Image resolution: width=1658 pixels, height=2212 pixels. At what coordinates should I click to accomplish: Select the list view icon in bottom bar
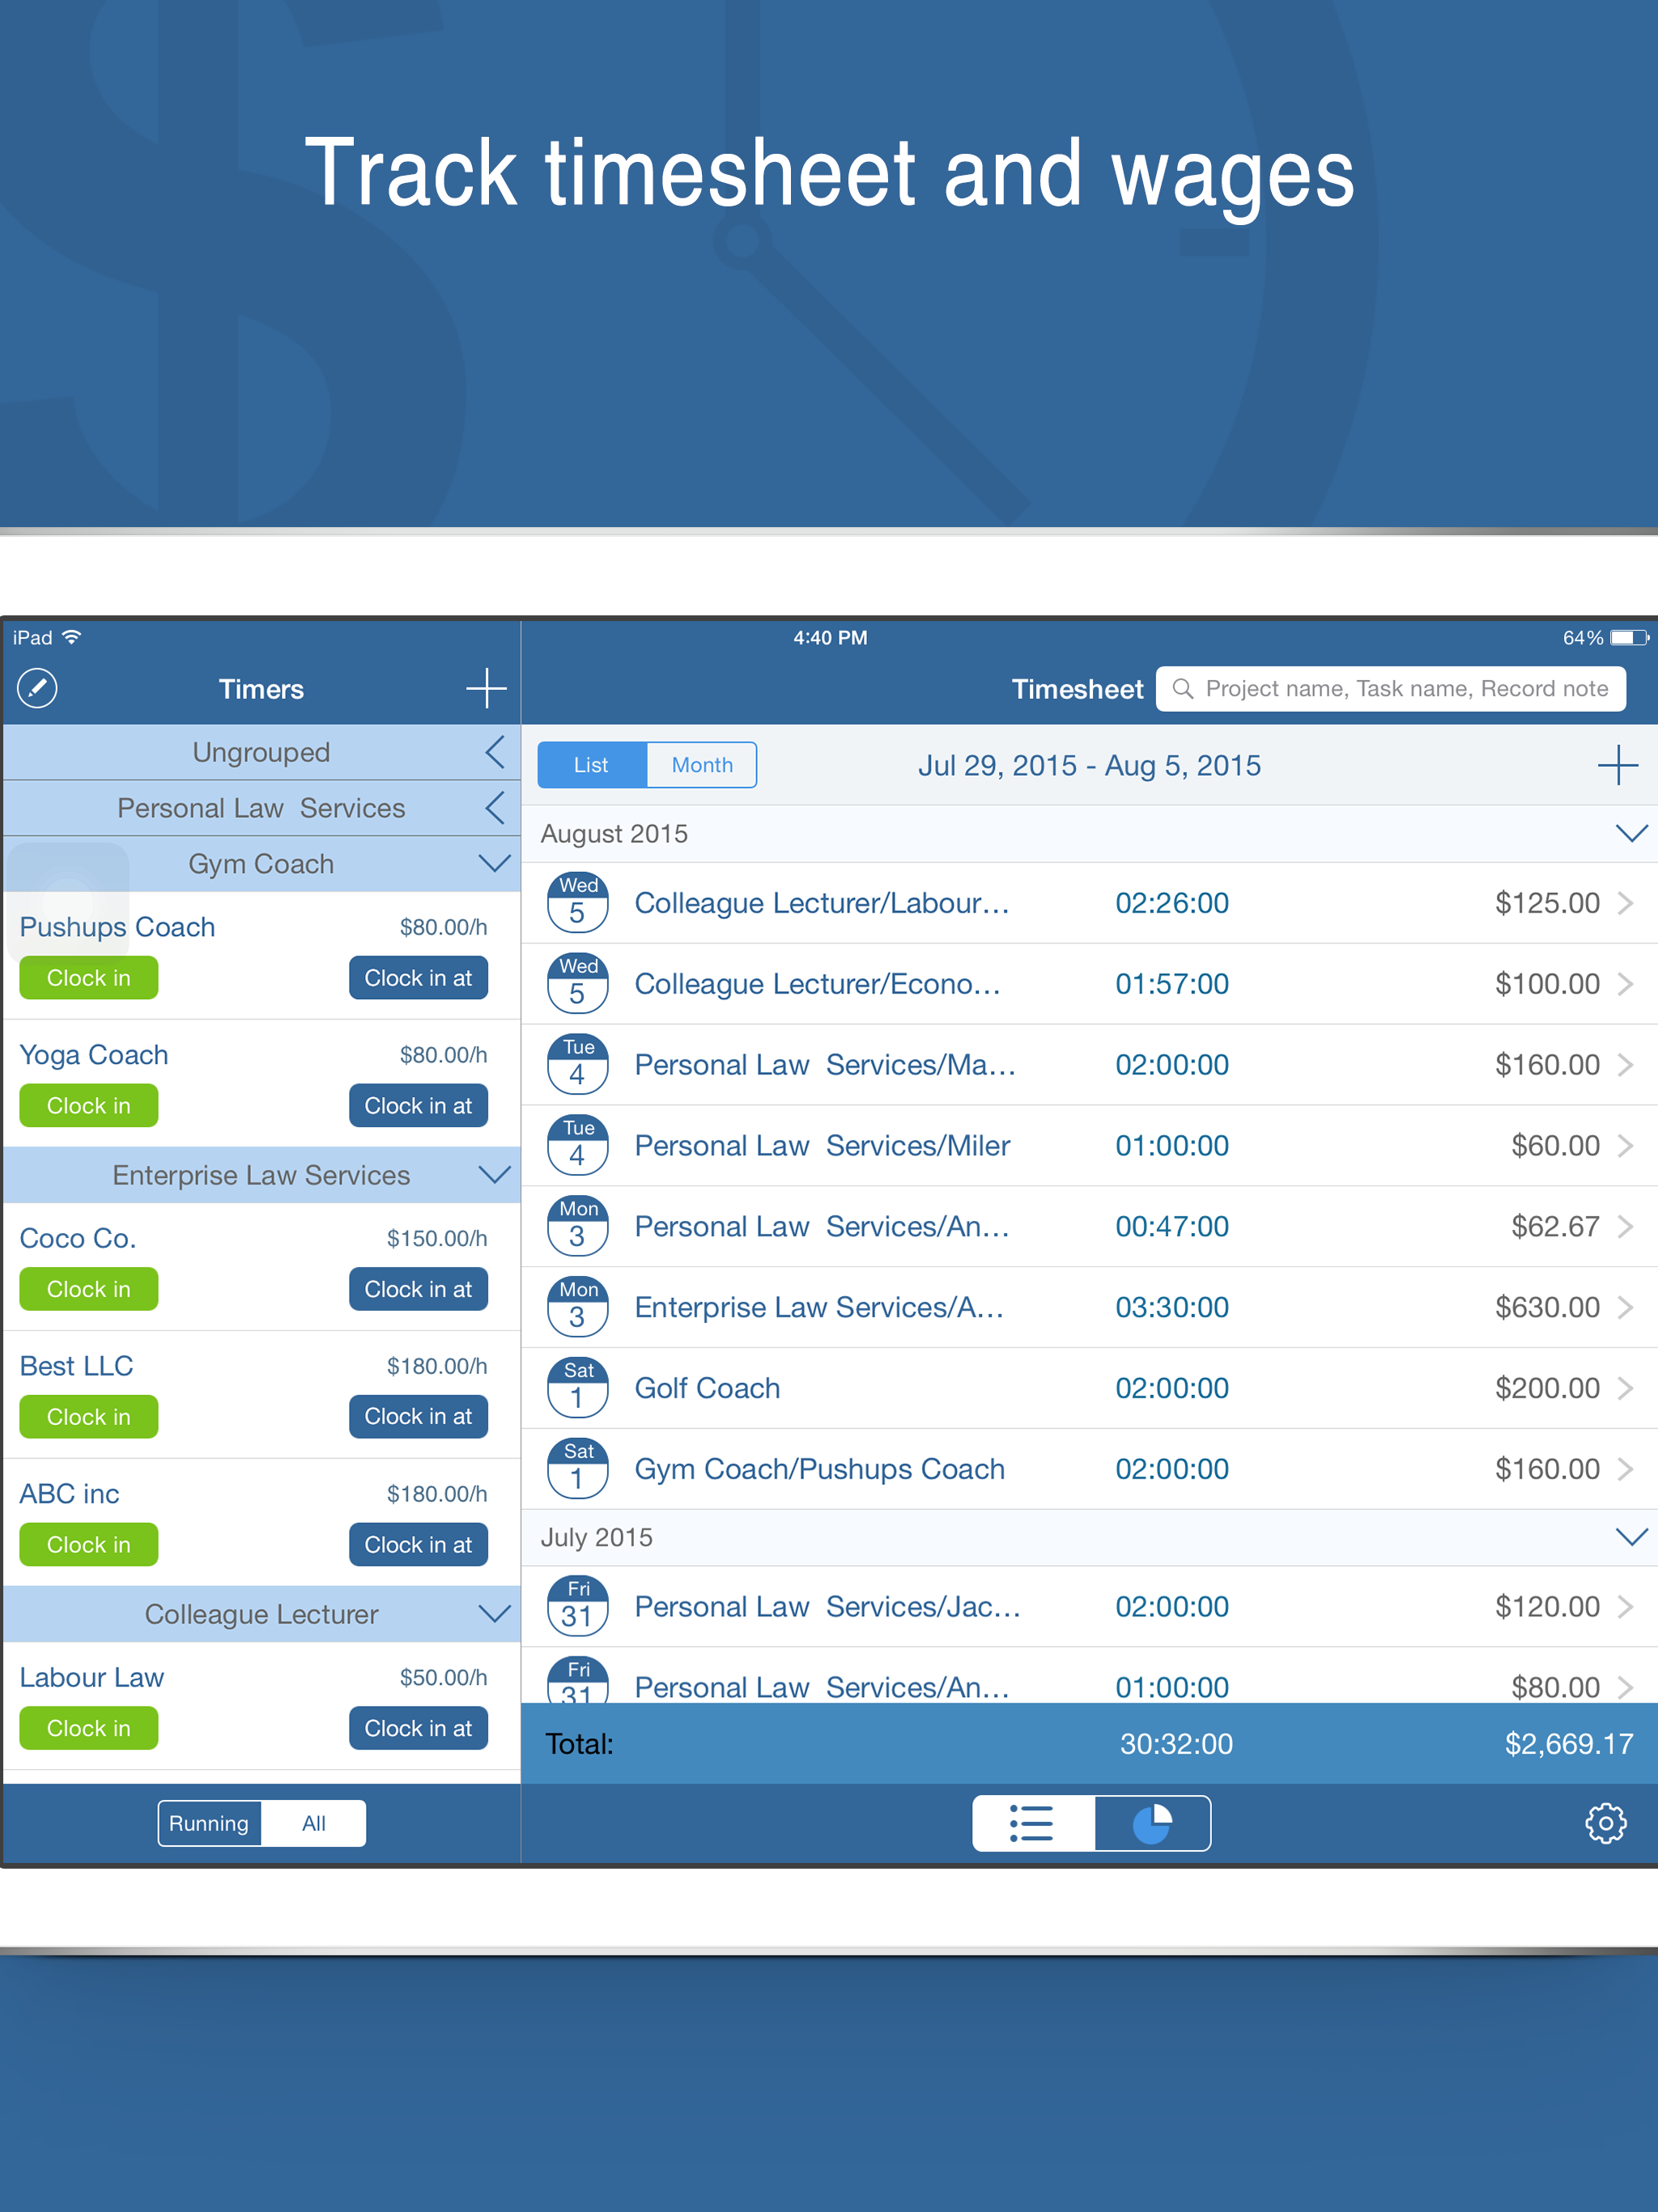click(x=1032, y=1823)
